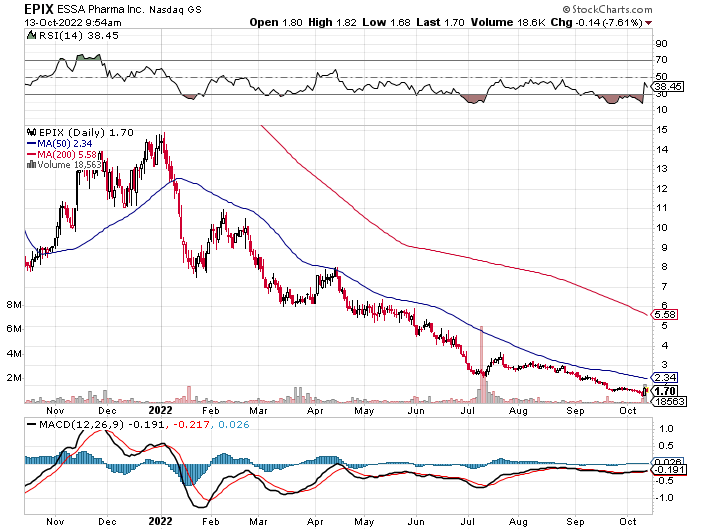This screenshot has width=703, height=530.
Task: Click the 10 price axis label
Action: pos(662,227)
